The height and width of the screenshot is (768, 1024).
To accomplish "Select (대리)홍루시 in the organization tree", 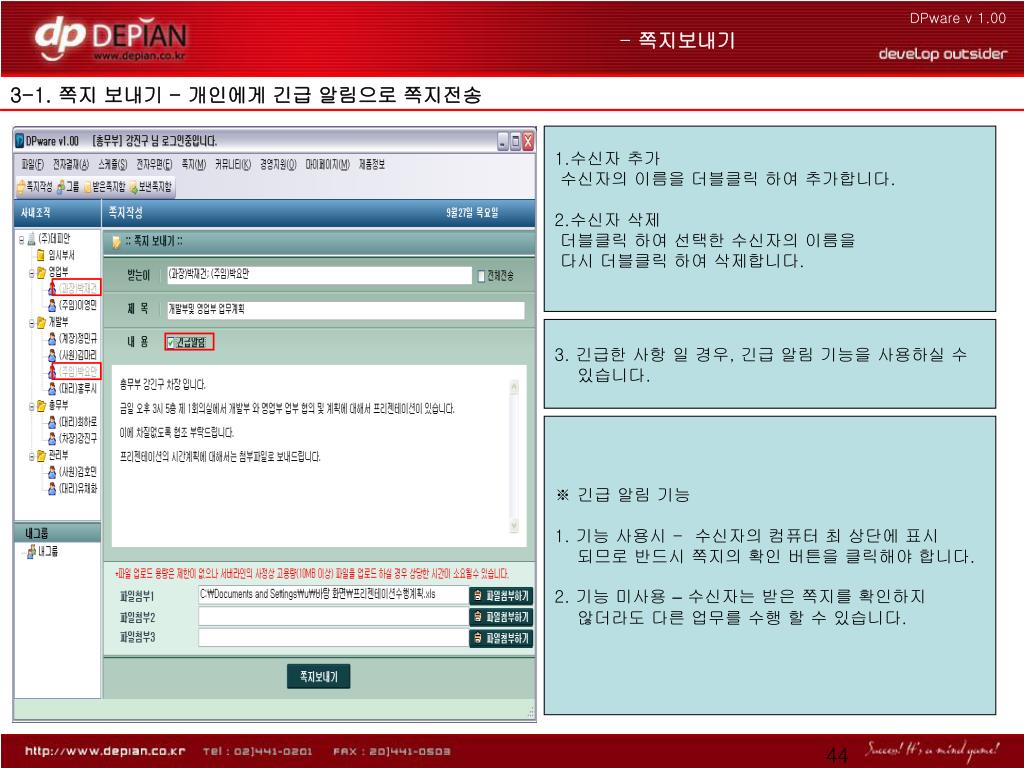I will coord(78,389).
